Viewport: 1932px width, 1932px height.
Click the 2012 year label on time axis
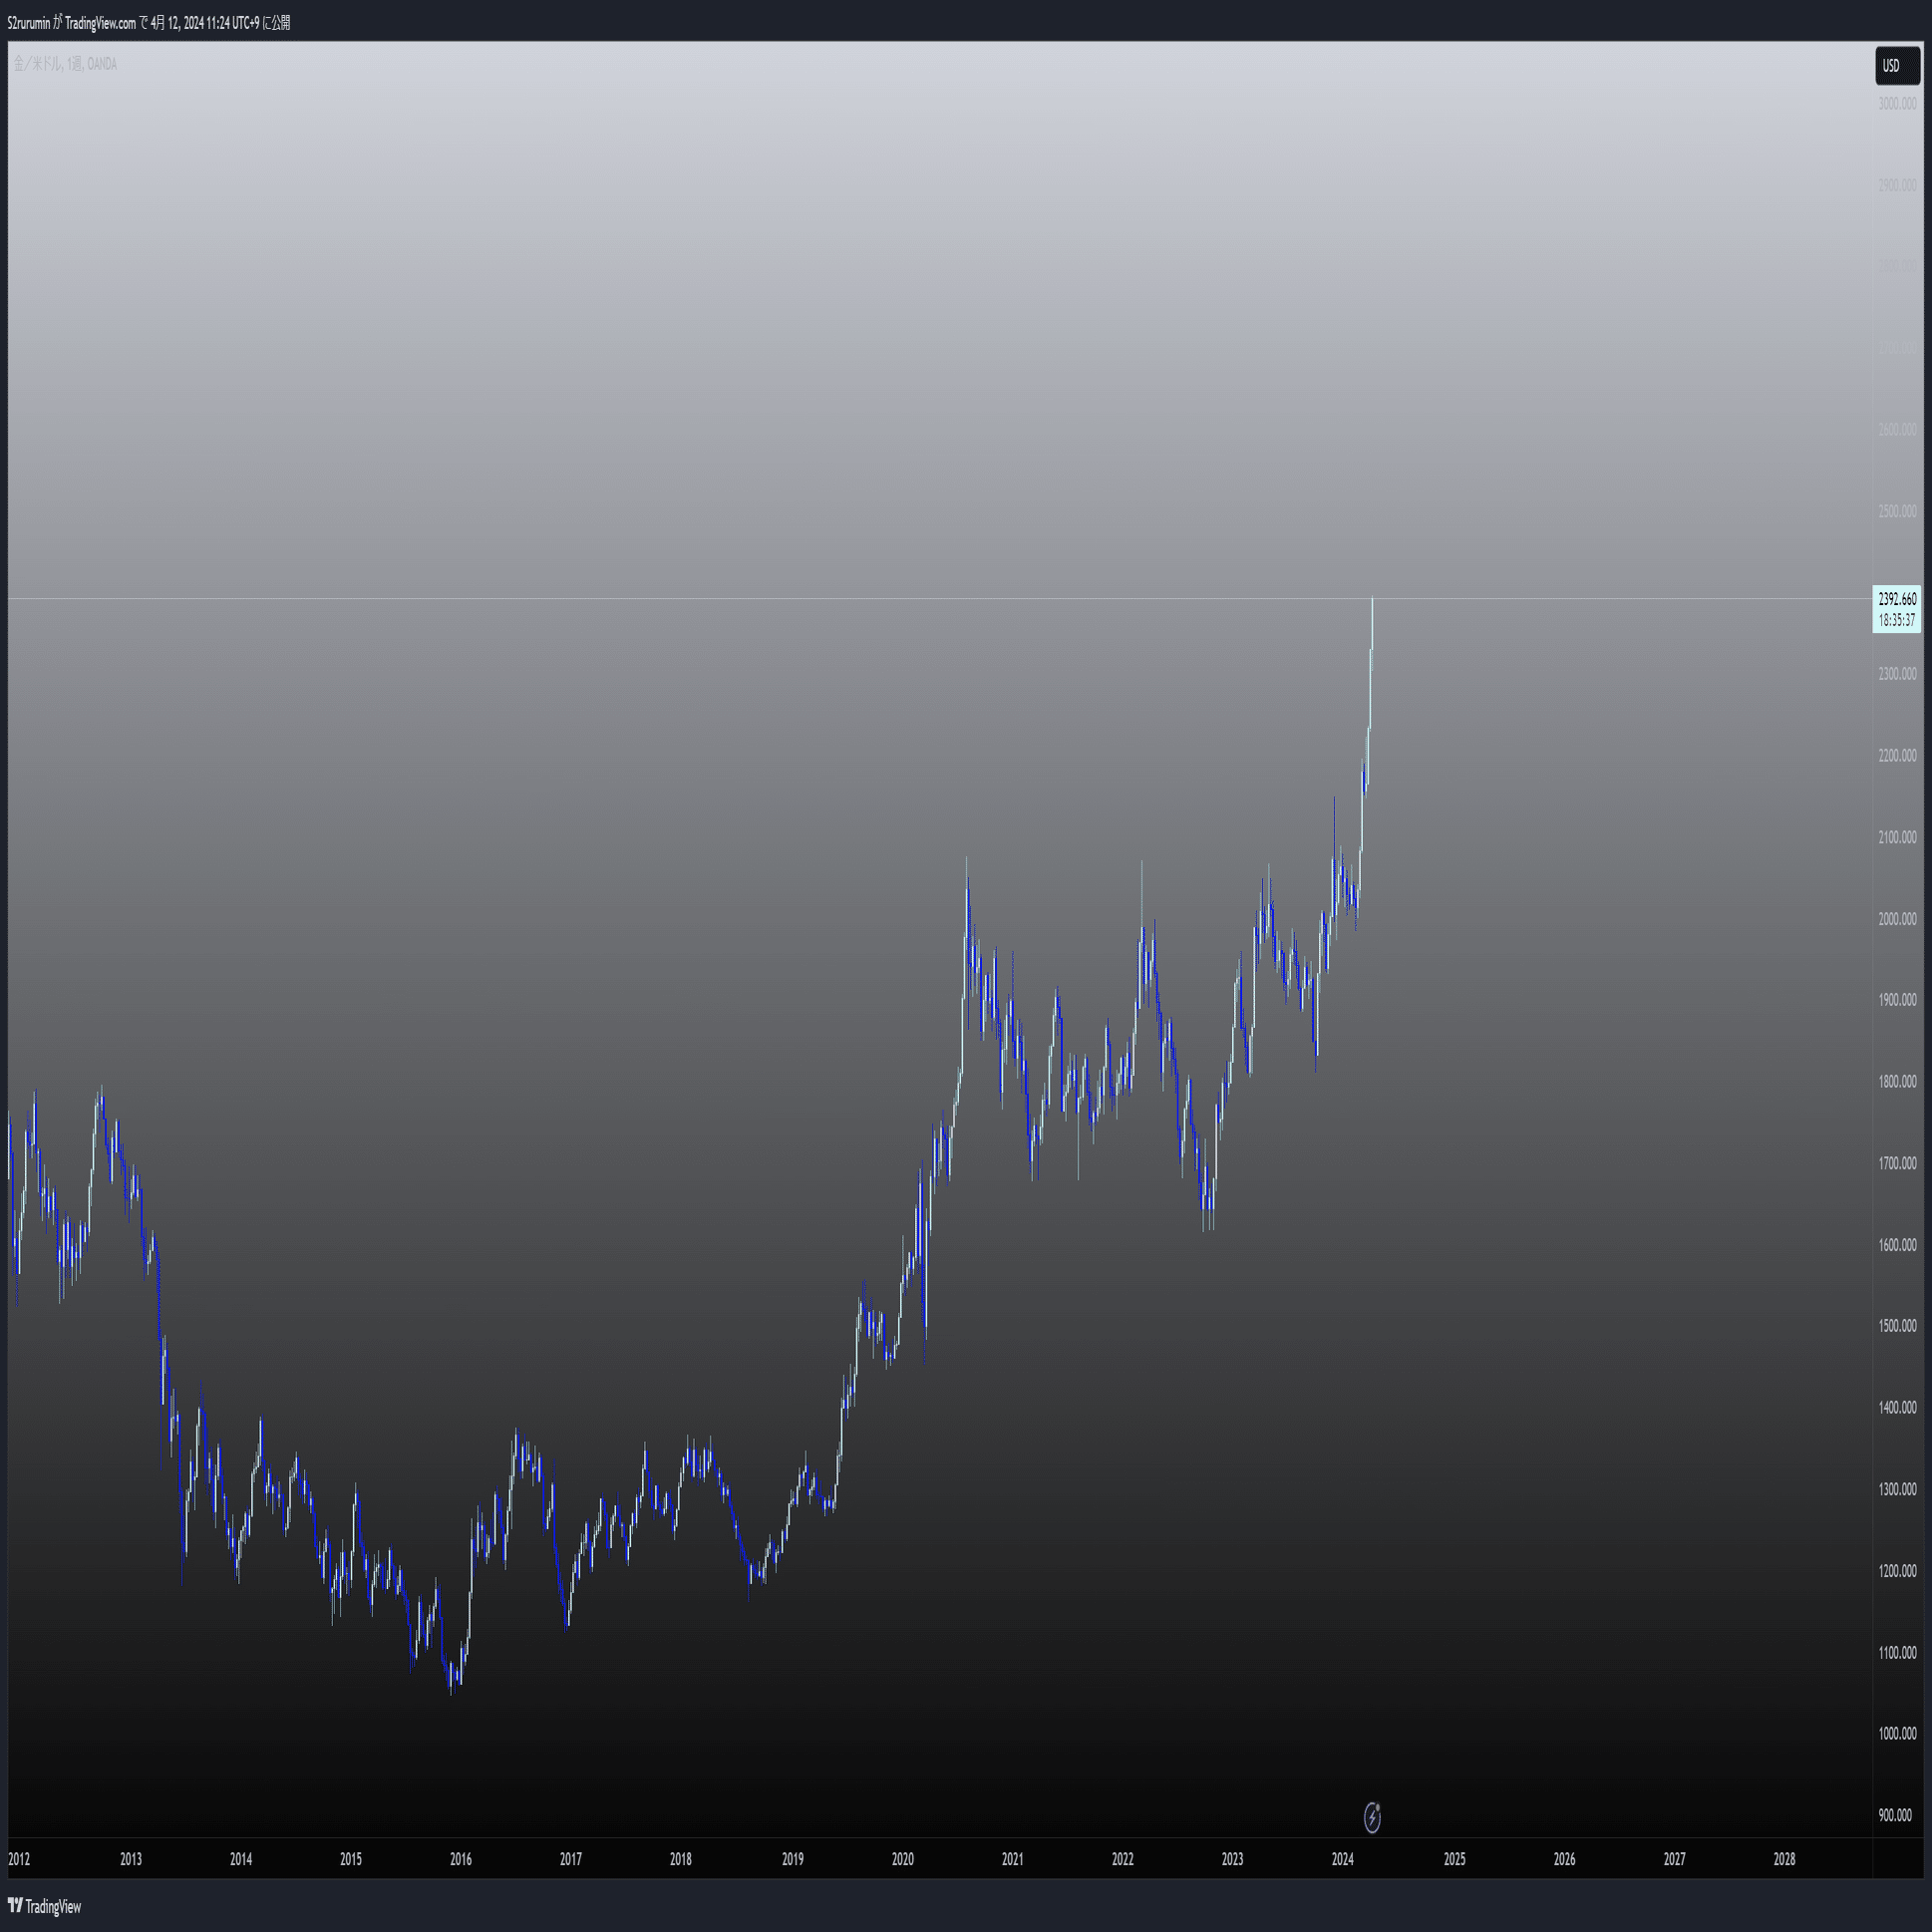point(19,1859)
